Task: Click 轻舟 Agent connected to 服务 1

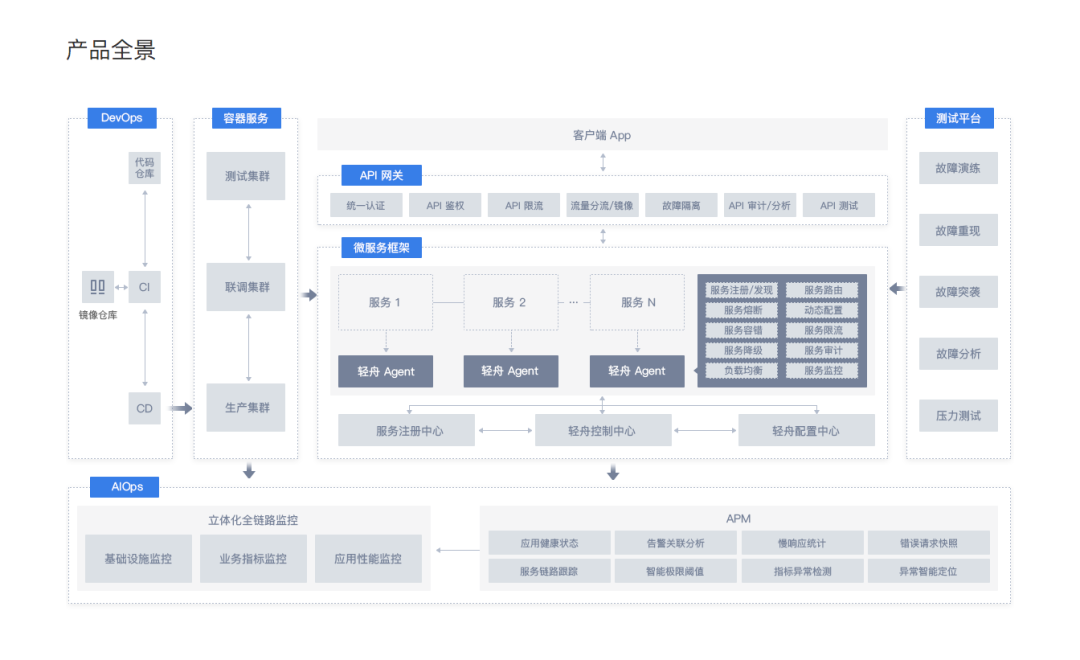Action: [x=386, y=371]
